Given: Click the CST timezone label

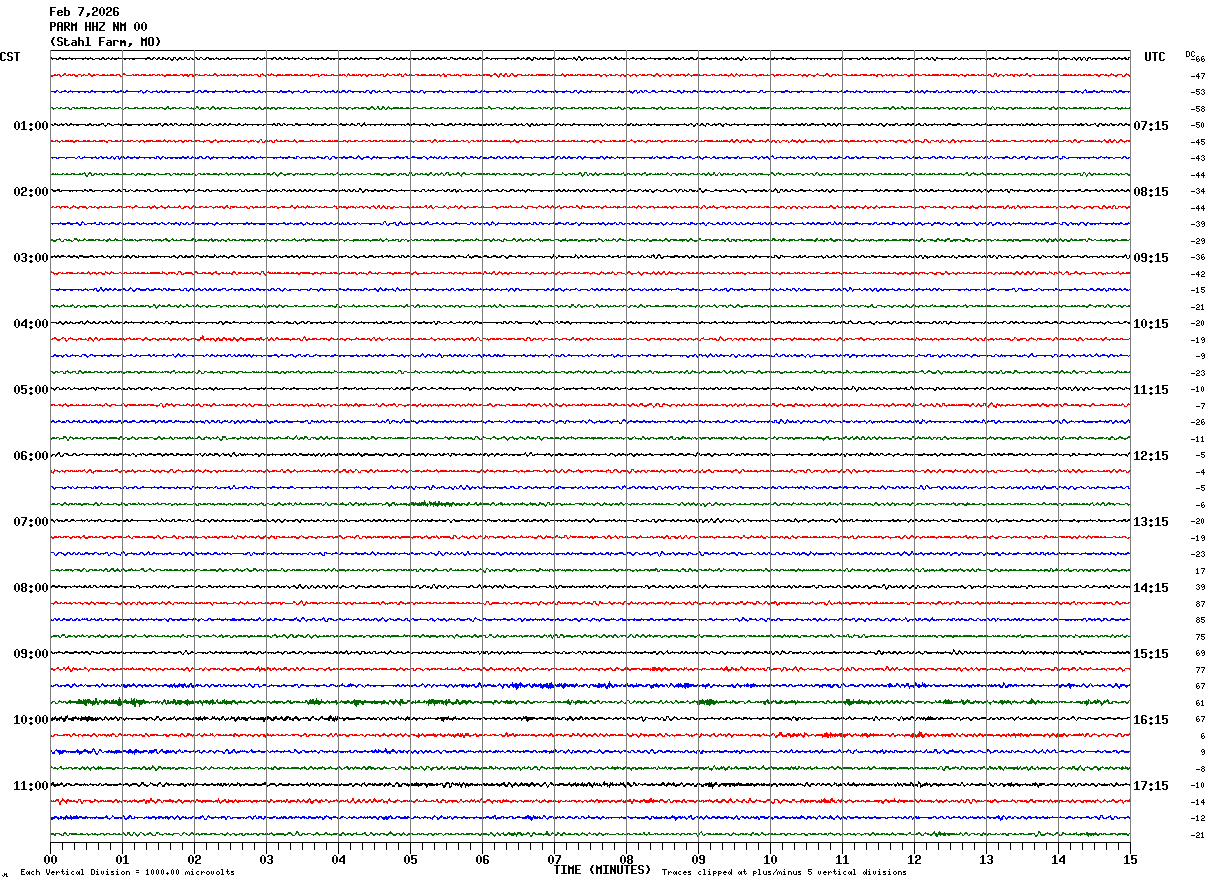Looking at the screenshot, I should click(x=10, y=57).
